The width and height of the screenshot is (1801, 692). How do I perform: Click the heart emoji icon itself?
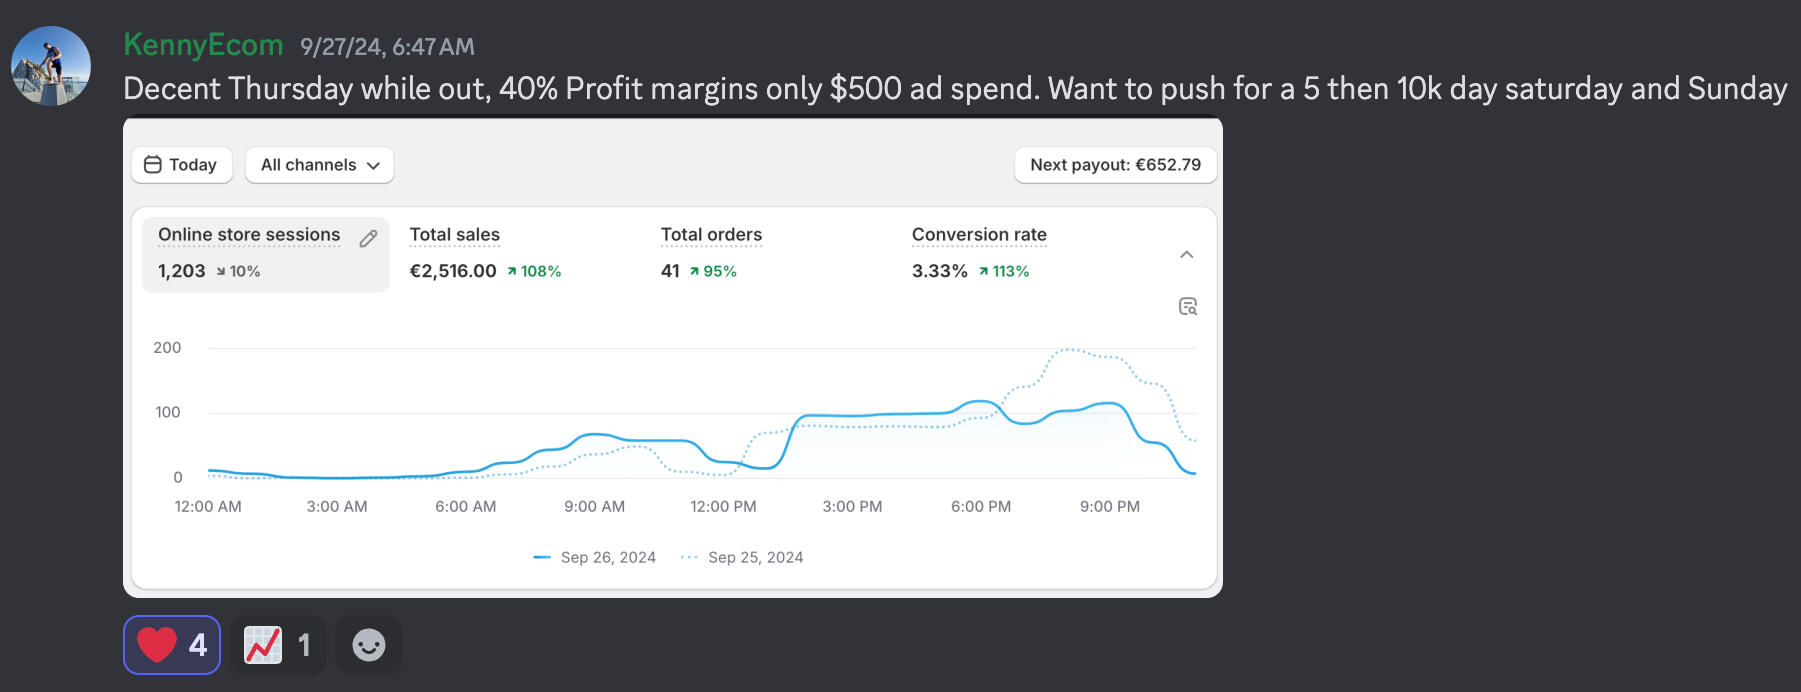157,645
